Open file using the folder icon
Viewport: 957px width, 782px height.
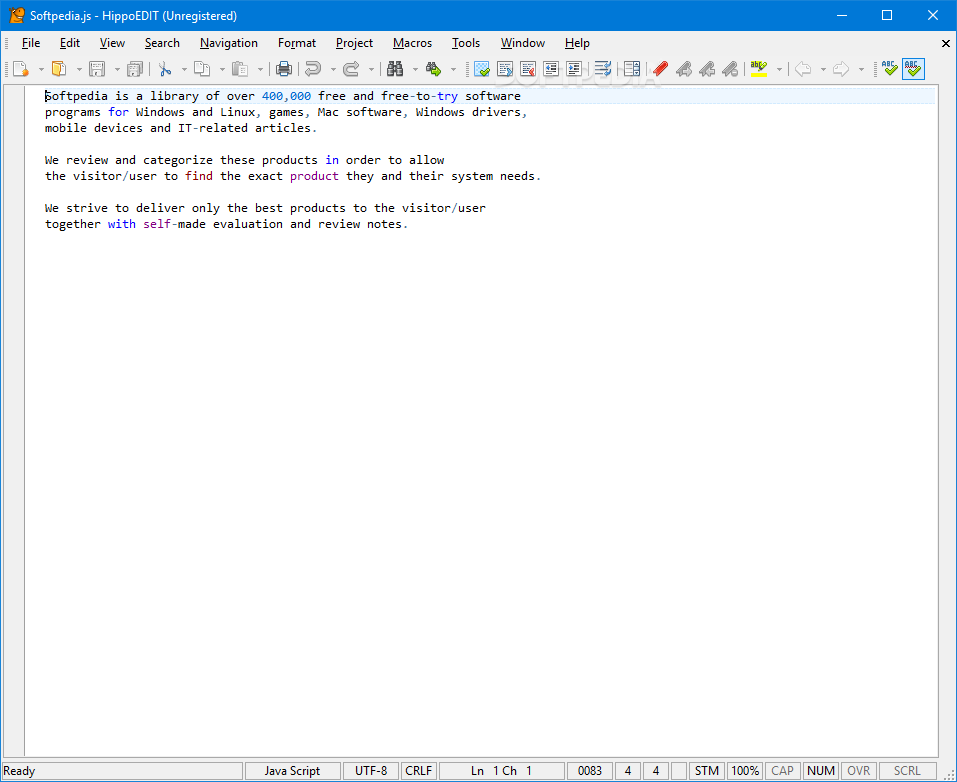click(x=59, y=69)
